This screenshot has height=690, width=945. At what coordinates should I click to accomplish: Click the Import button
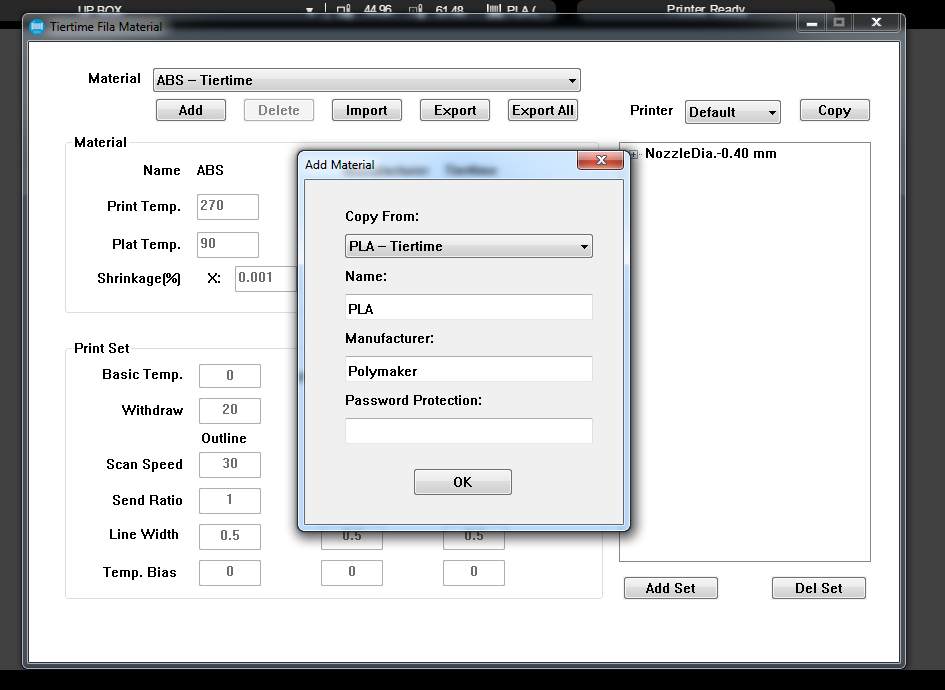coord(366,110)
